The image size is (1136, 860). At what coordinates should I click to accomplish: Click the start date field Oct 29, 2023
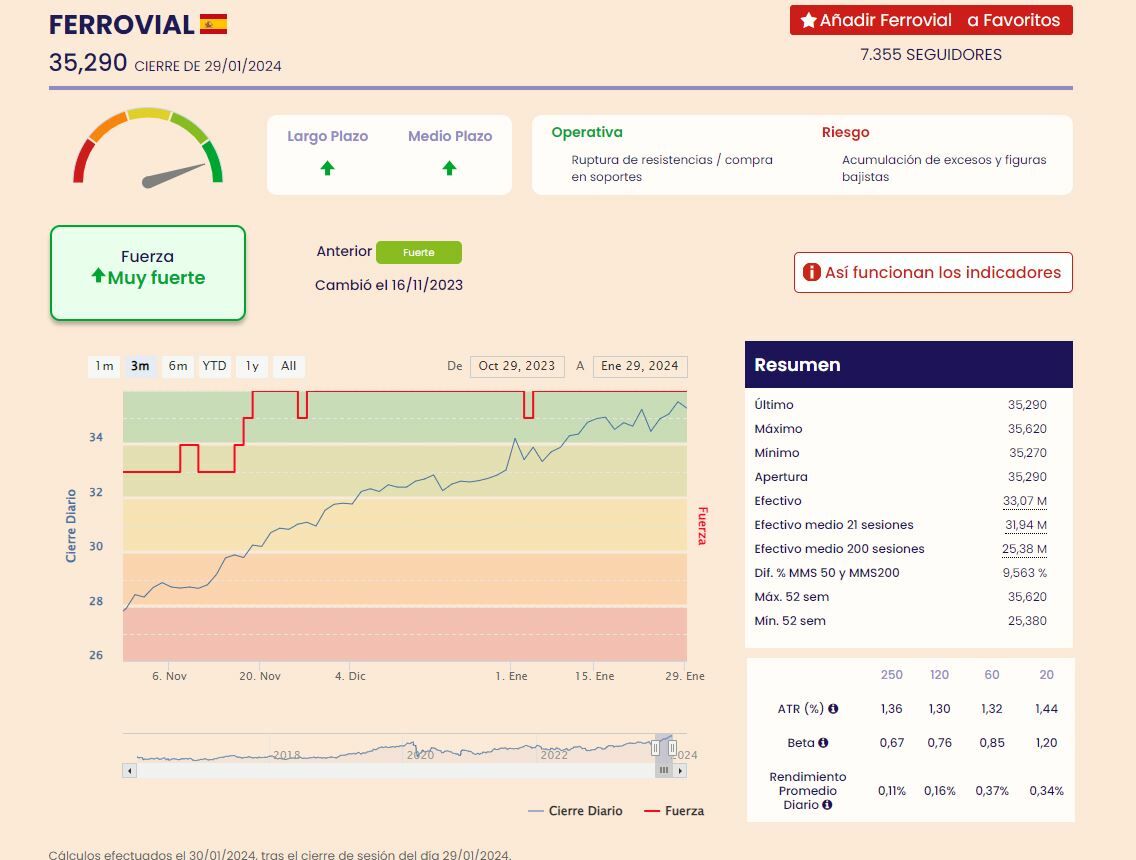(517, 366)
